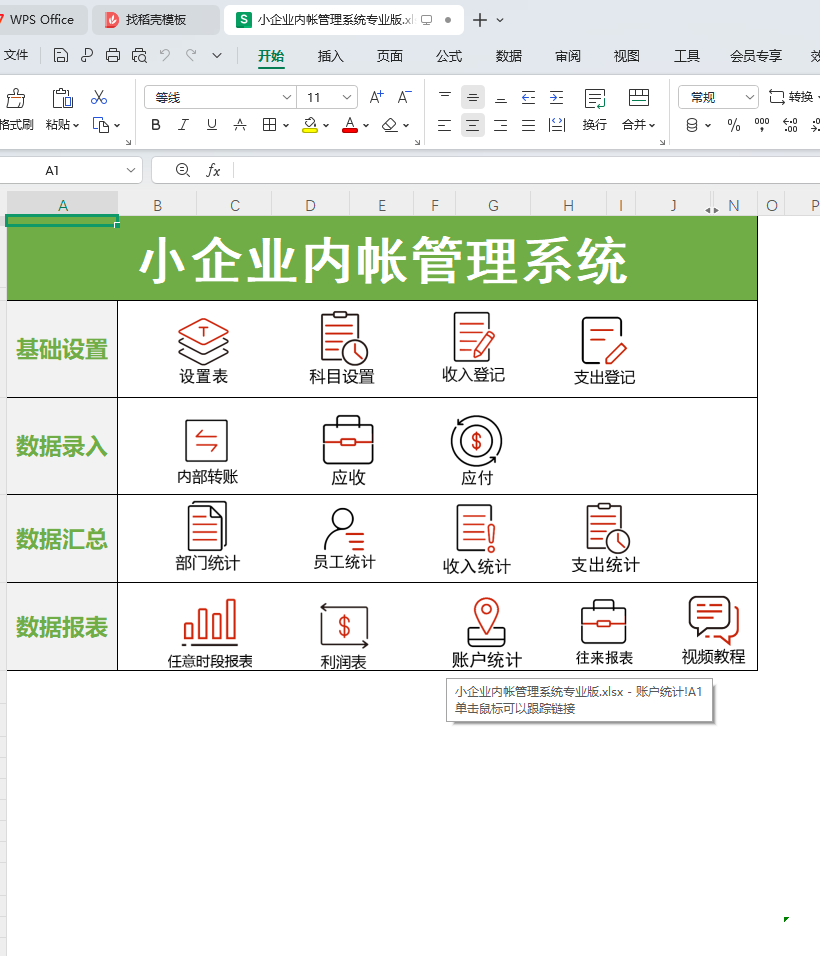The image size is (820, 956).
Task: Open the 视频教程 chat bubble icon
Action: (x=713, y=620)
